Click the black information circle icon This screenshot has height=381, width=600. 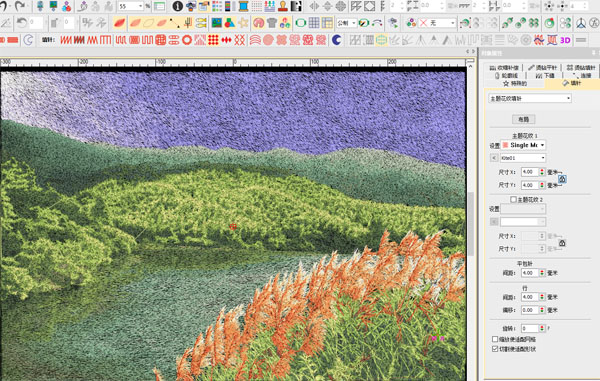[x=178, y=6]
